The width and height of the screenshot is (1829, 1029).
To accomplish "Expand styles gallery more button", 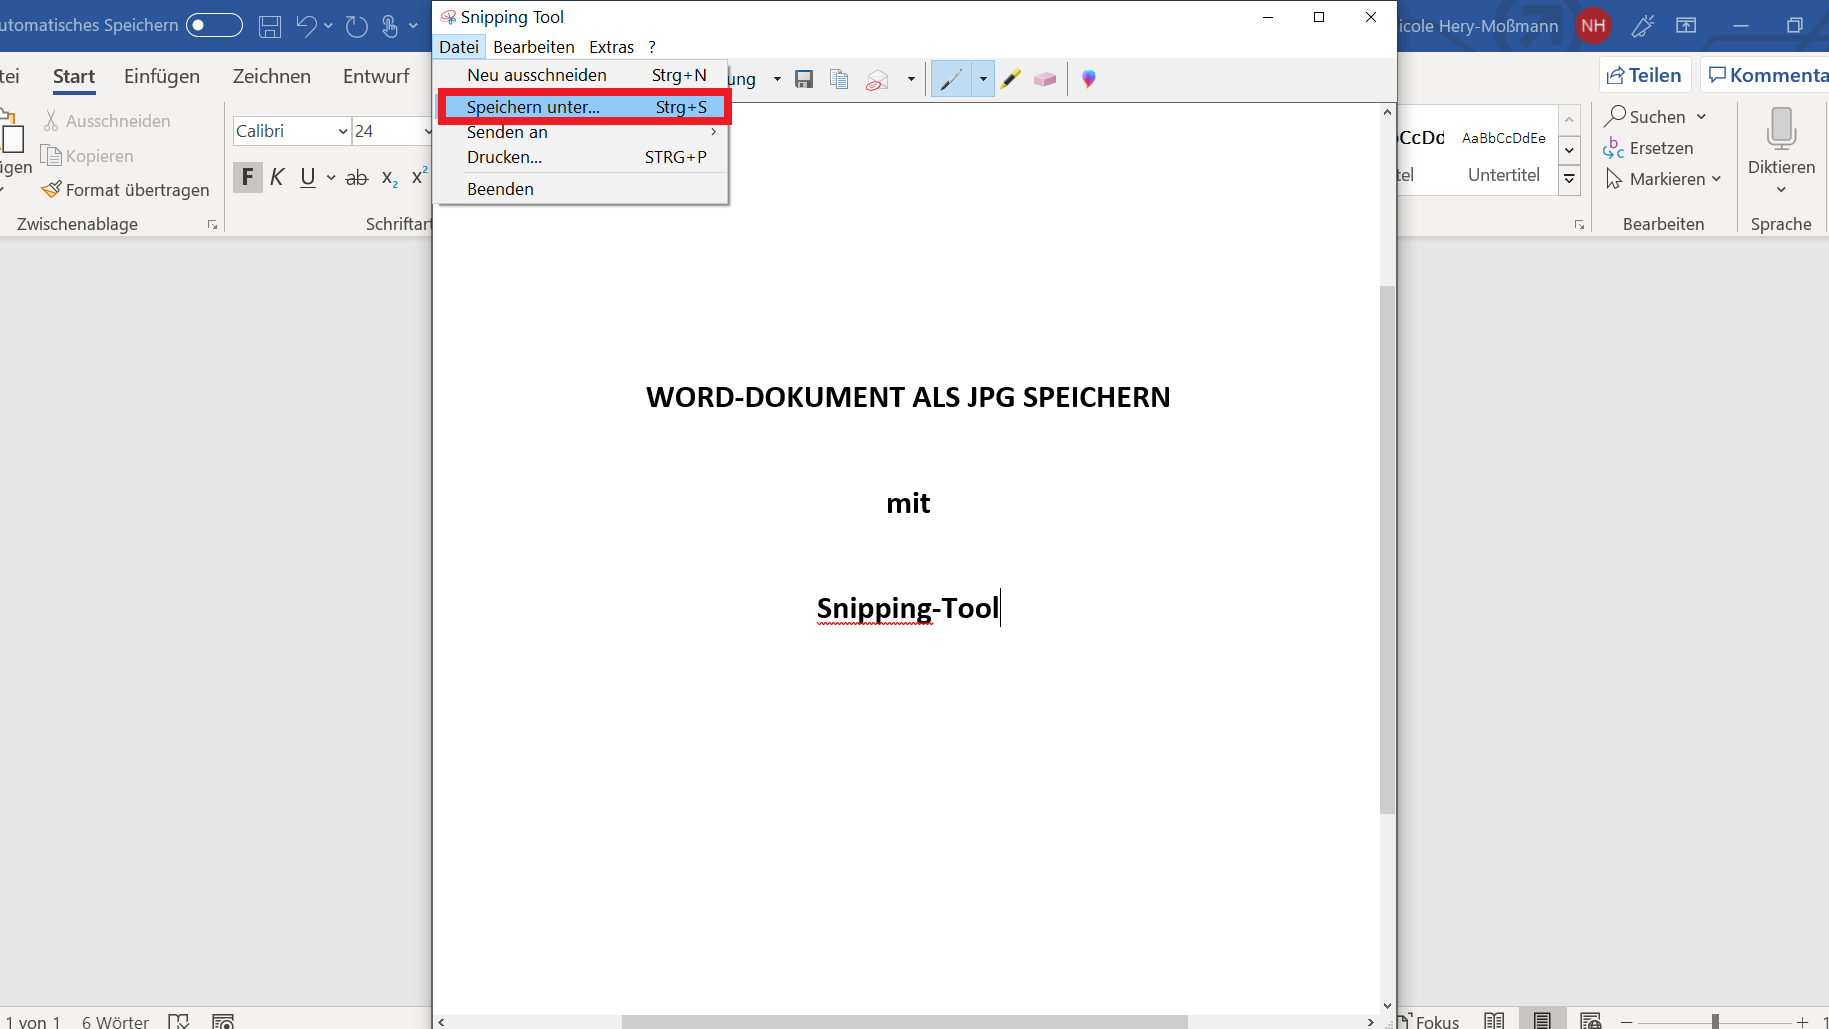I will (x=1570, y=179).
